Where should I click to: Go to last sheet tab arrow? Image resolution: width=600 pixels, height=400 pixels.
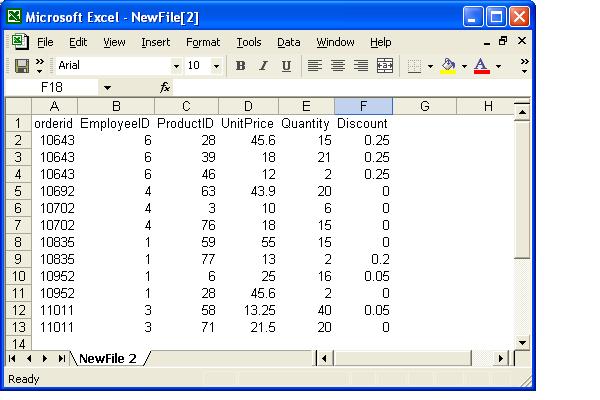click(x=61, y=359)
